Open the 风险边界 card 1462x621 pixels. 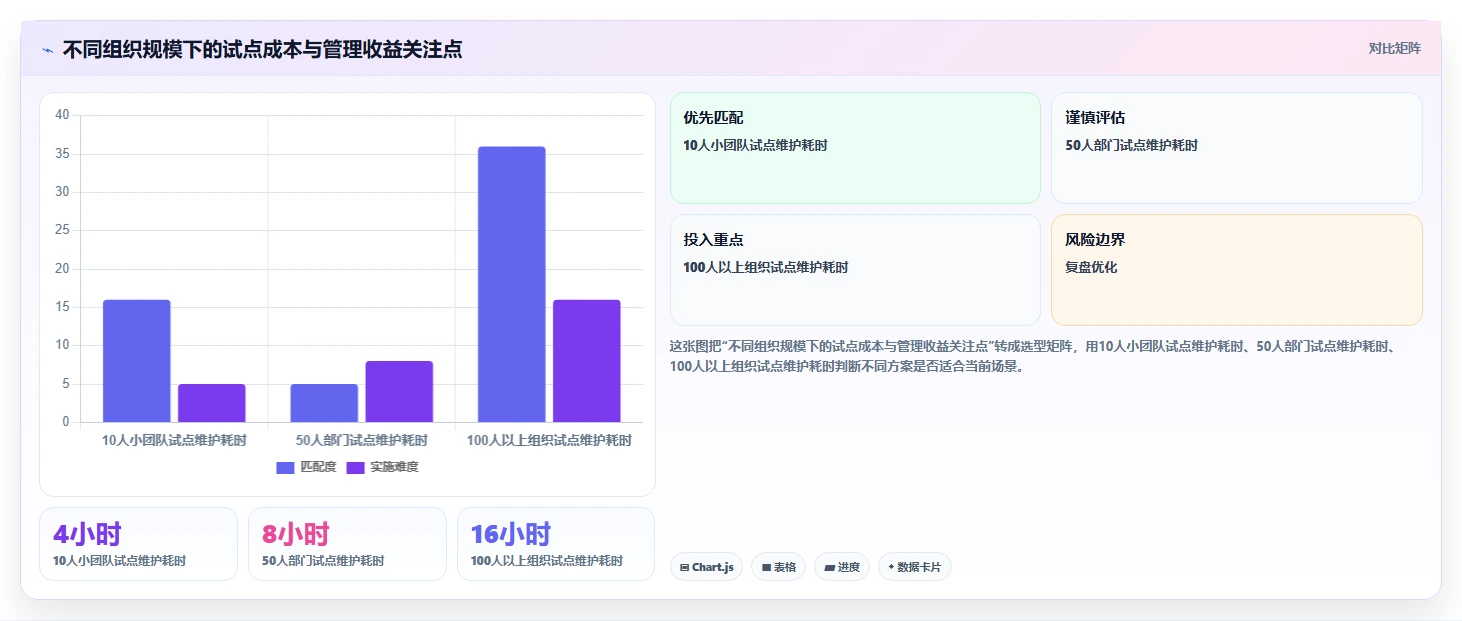coord(1236,270)
